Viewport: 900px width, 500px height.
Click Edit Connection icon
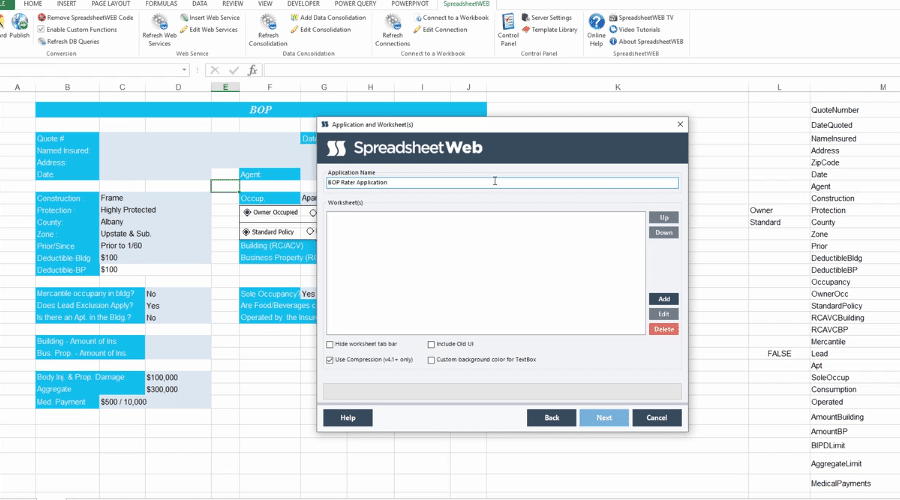tap(417, 29)
